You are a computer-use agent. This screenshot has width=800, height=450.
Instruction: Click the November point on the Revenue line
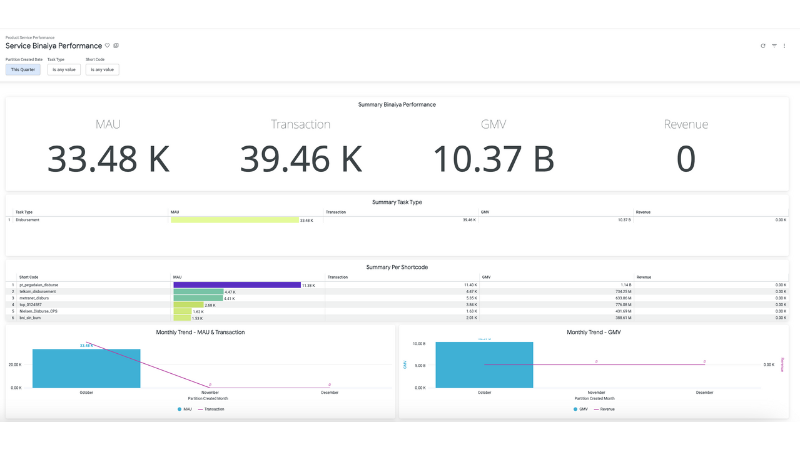pos(596,364)
